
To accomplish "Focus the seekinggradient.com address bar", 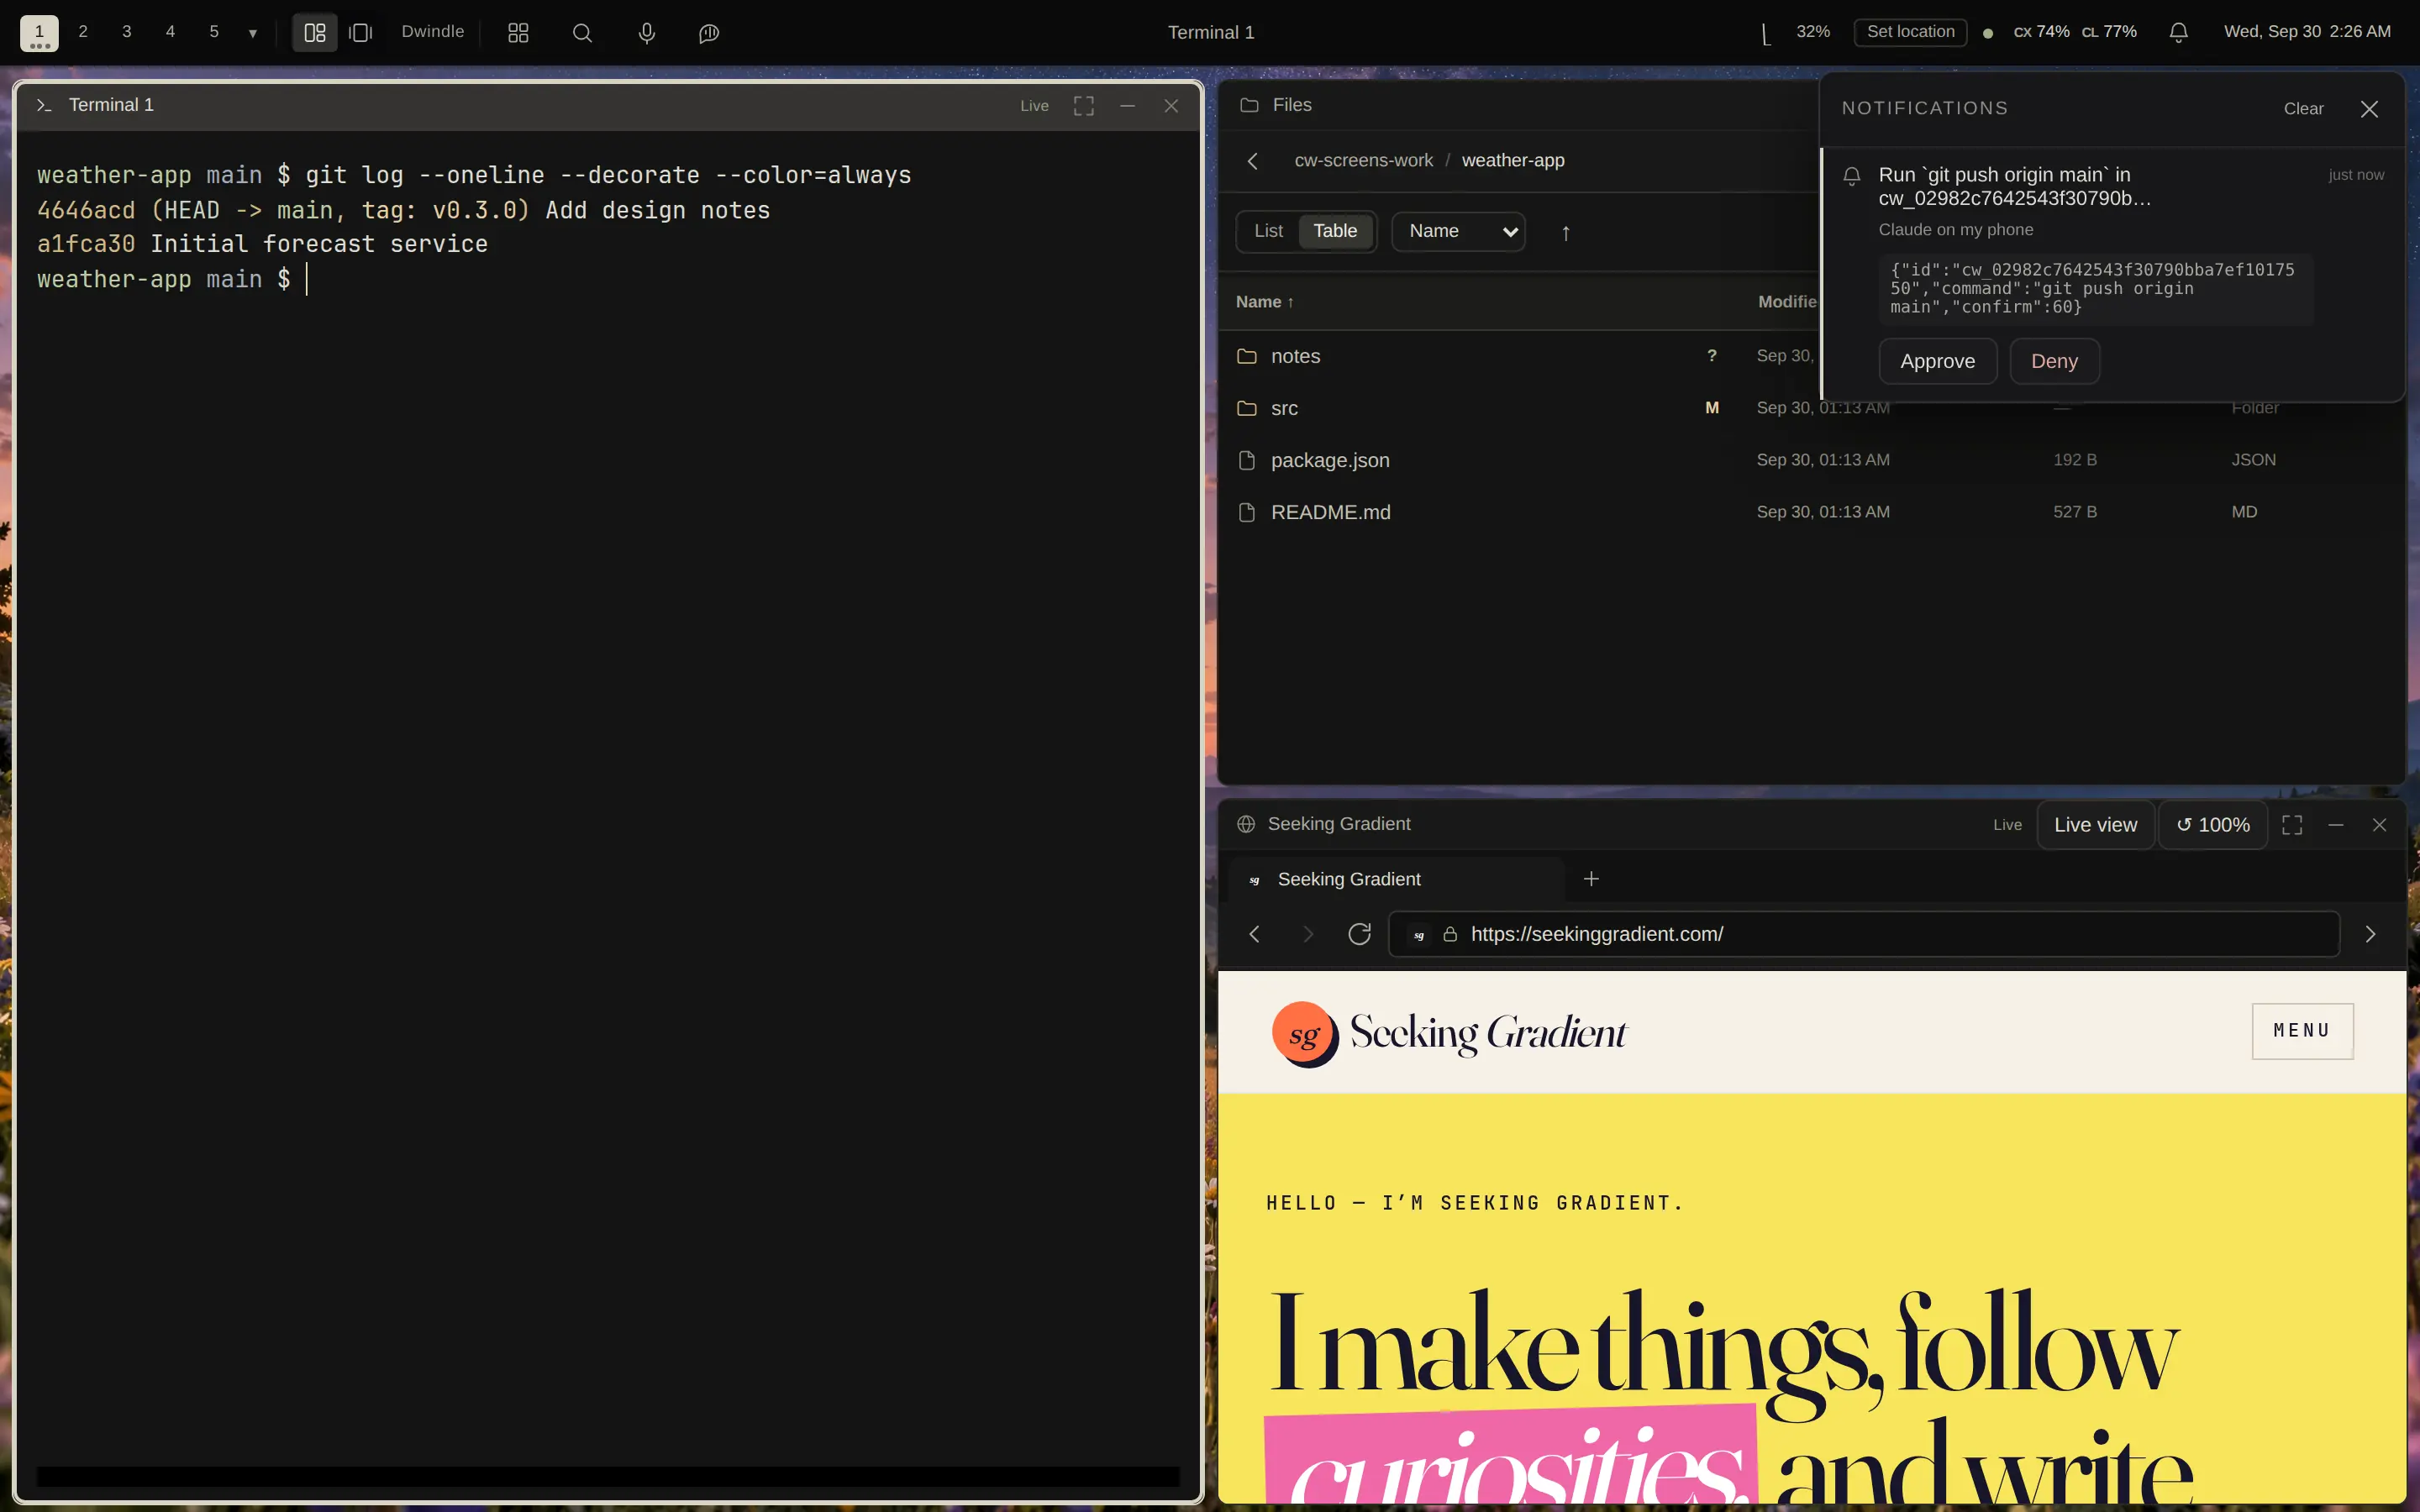I will (x=1864, y=933).
